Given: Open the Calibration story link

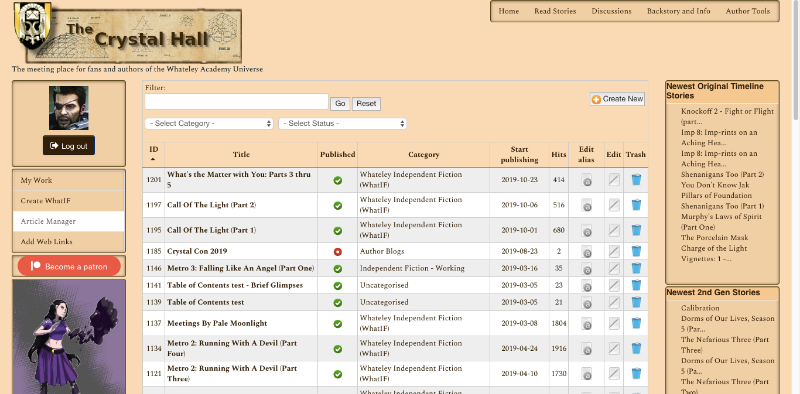Looking at the screenshot, I should [x=700, y=308].
